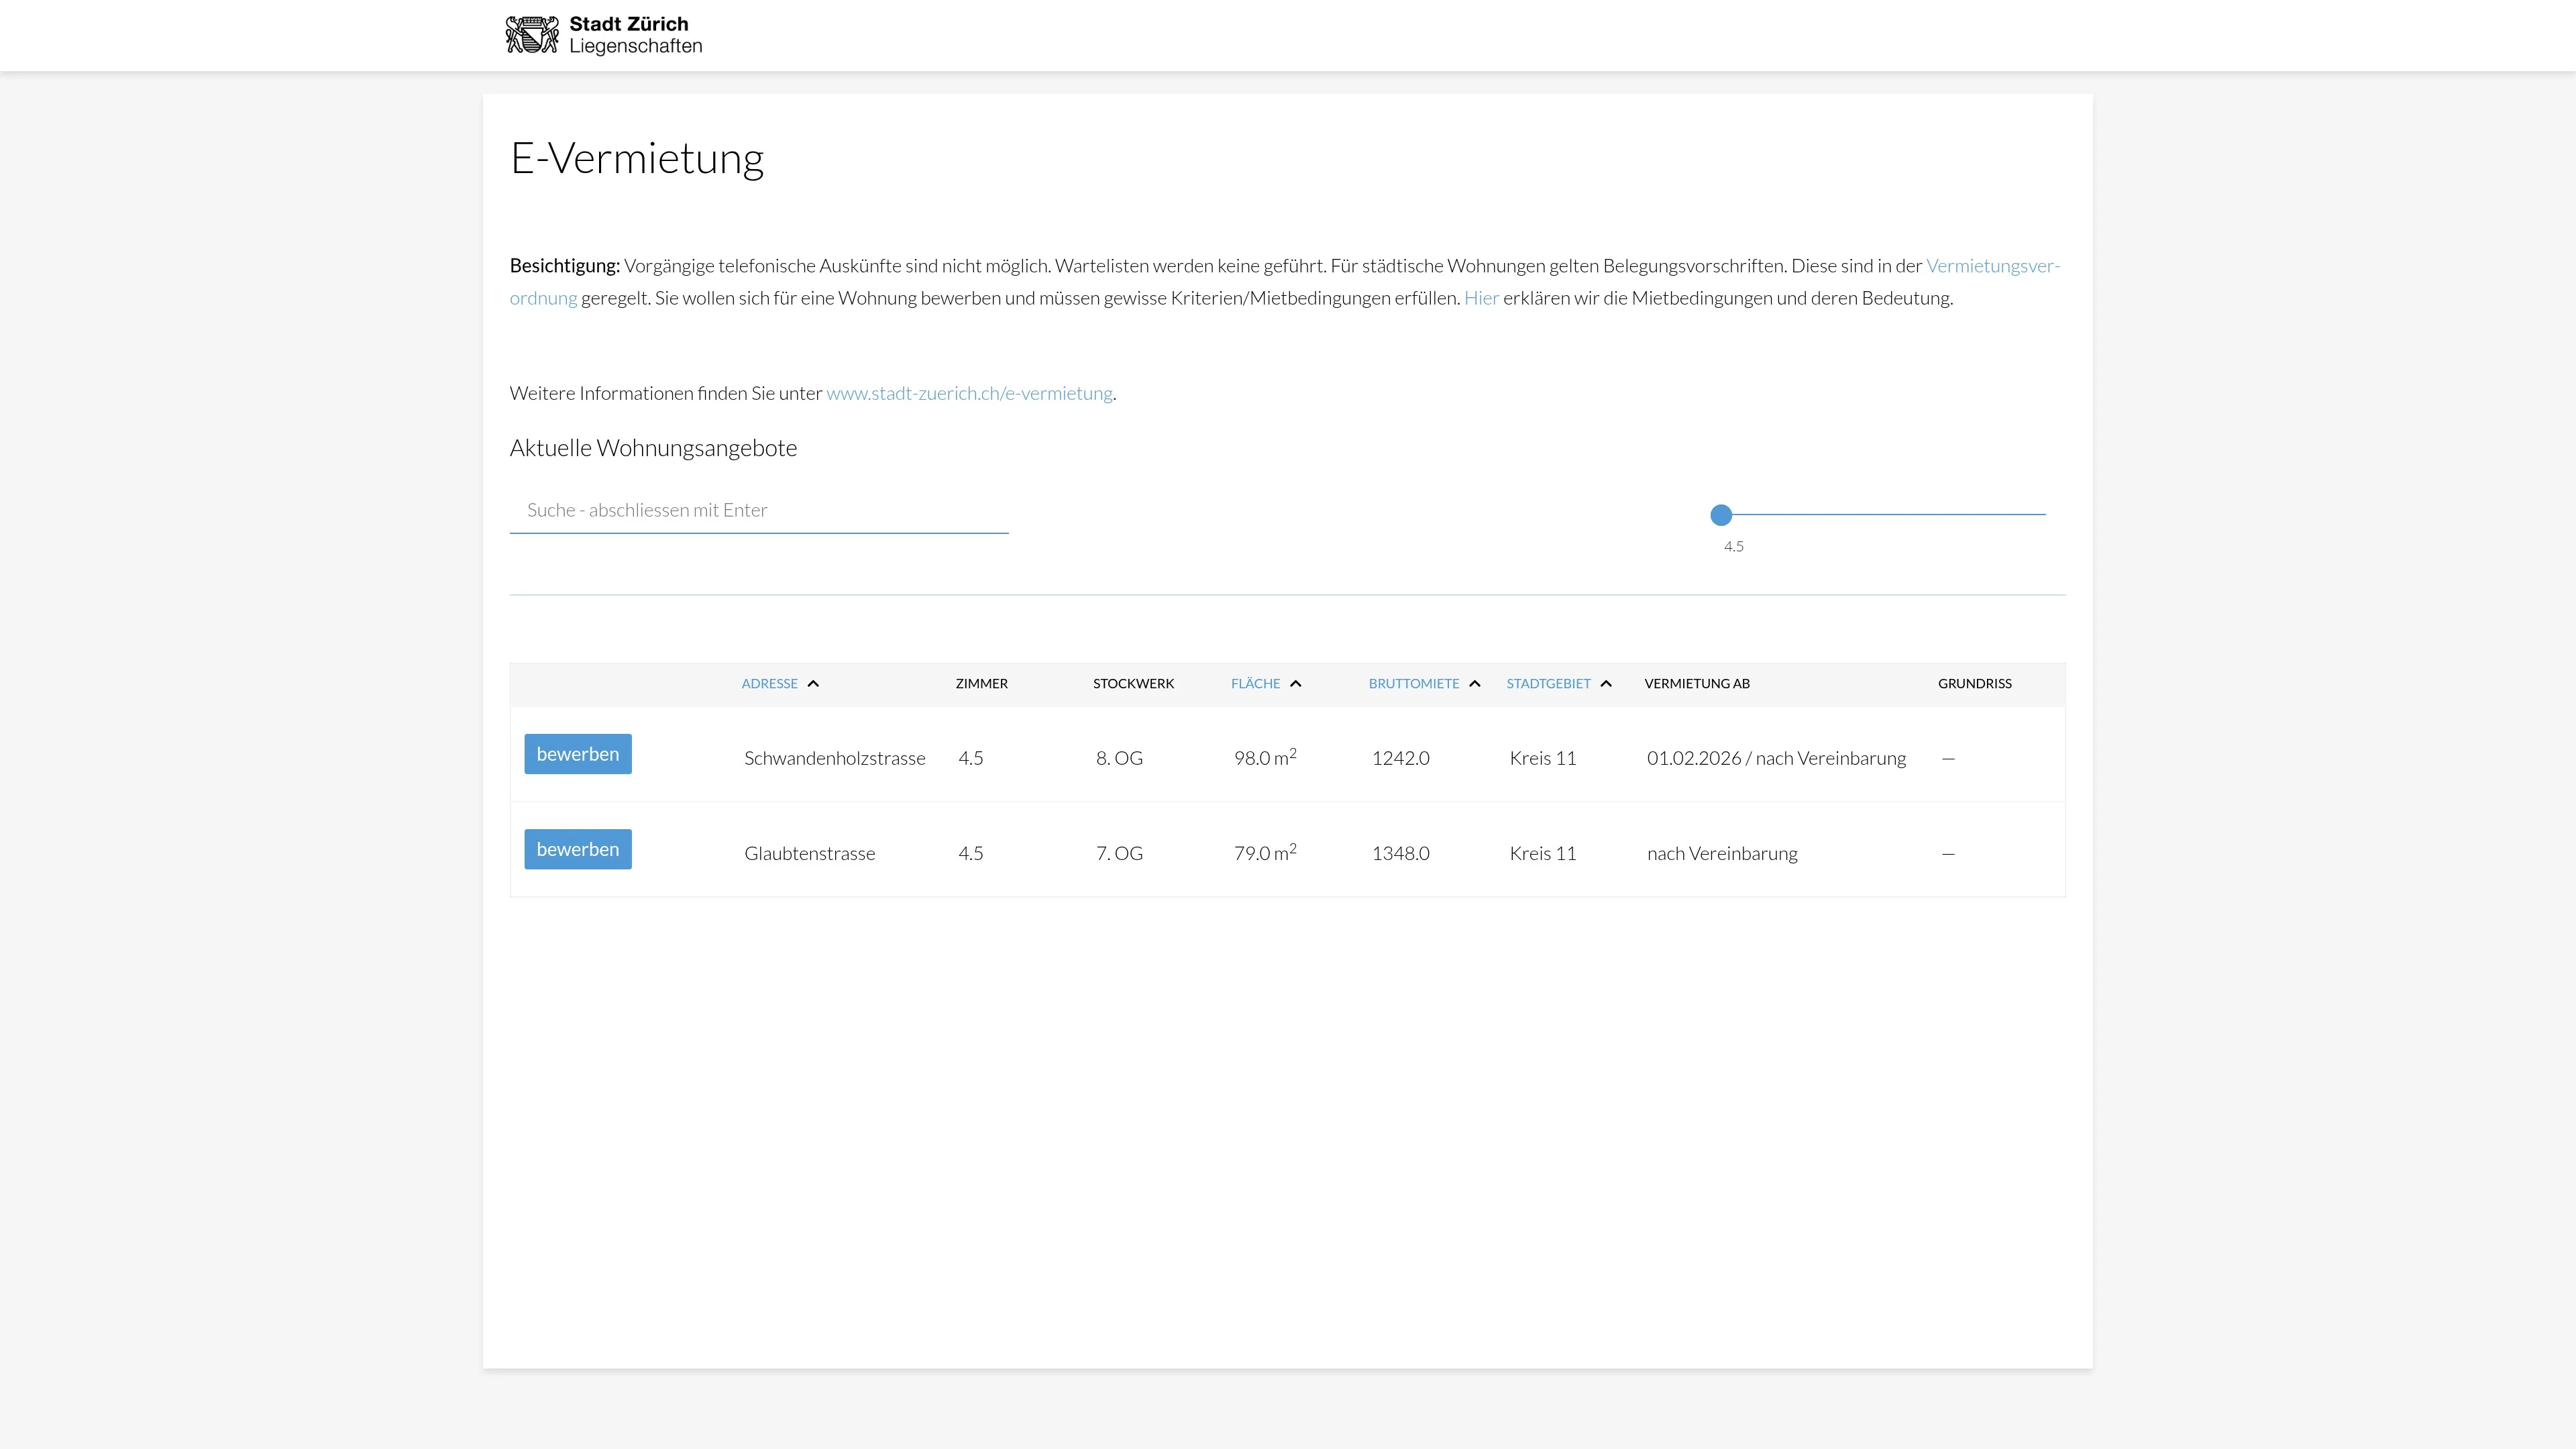Select the Glaubtenstrasse address cell

coord(809,853)
